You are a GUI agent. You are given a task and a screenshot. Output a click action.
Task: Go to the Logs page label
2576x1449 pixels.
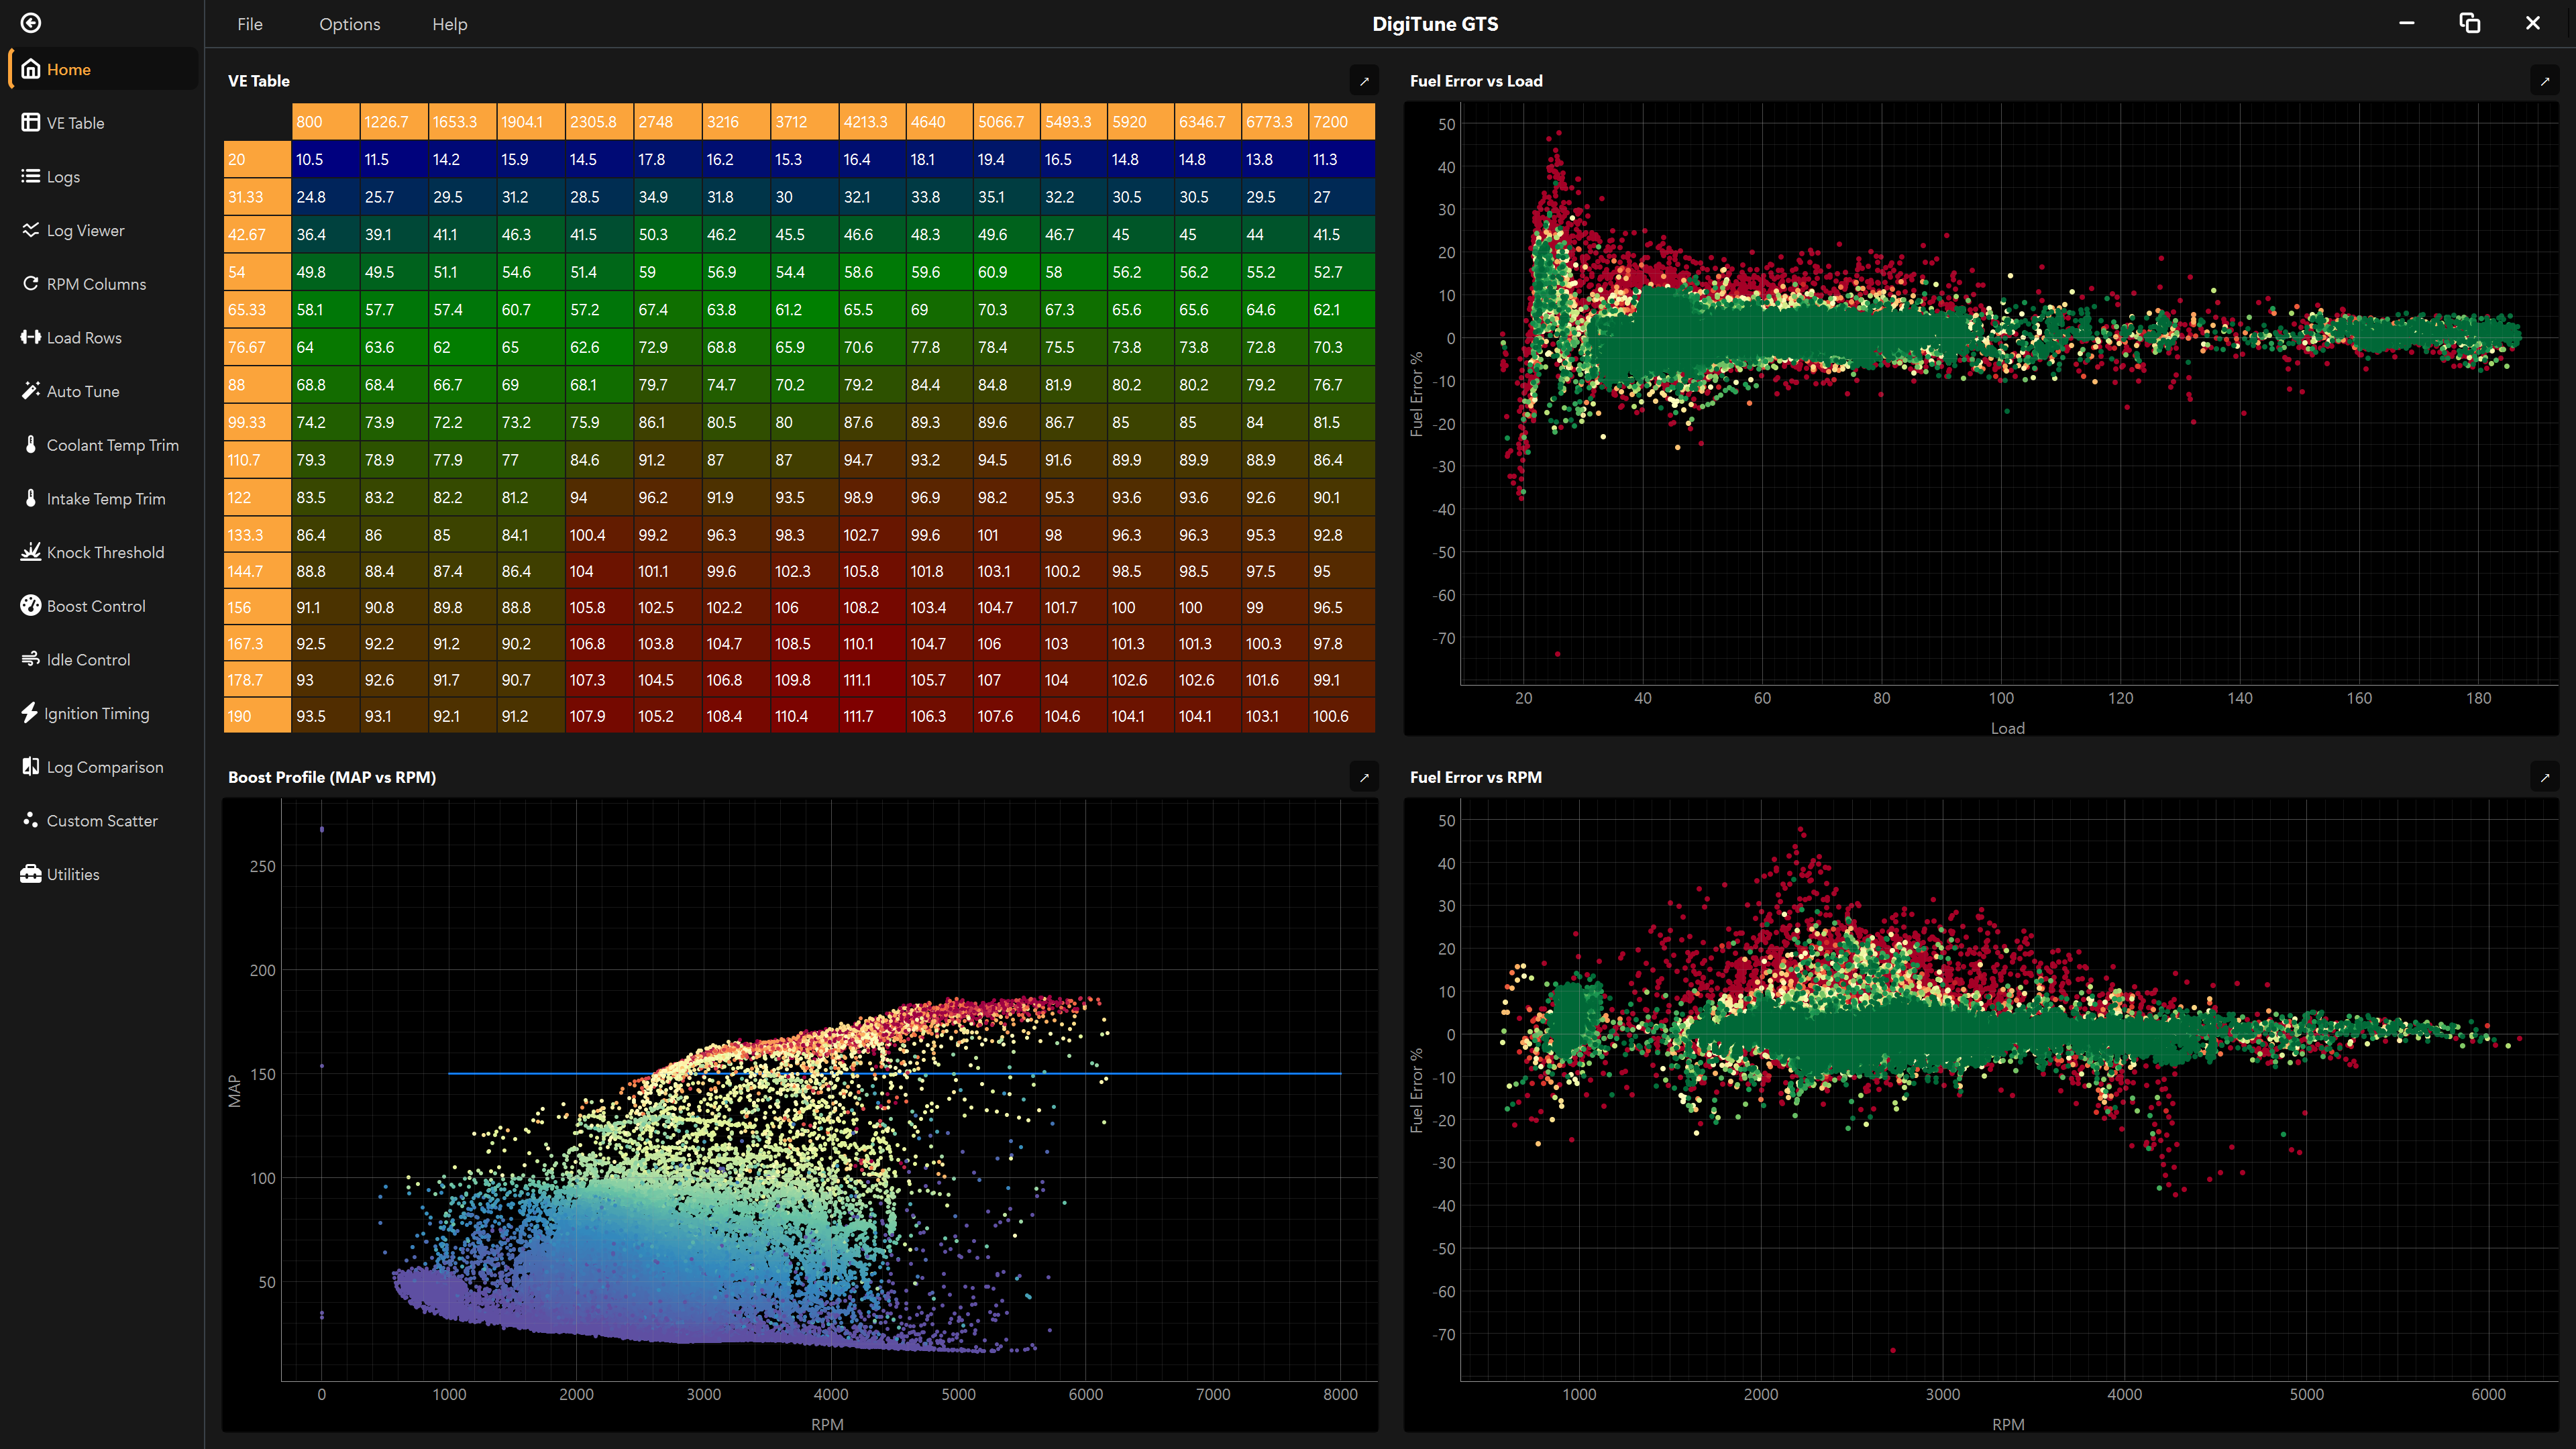63,177
